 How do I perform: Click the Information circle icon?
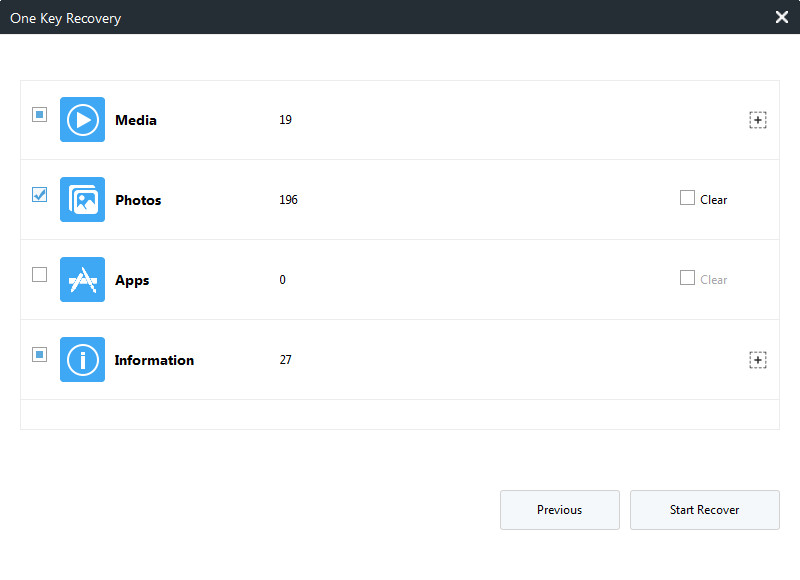[82, 360]
